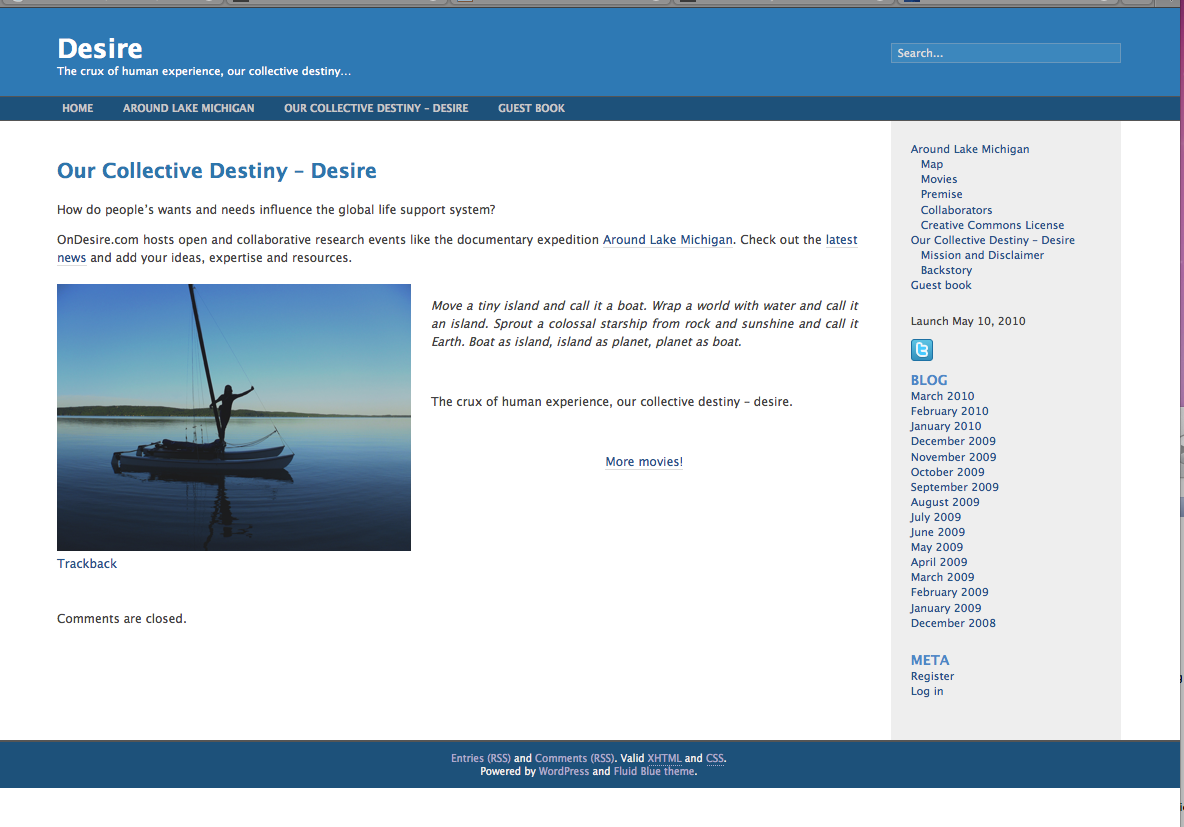This screenshot has width=1184, height=827.
Task: Open the September 2009 blog archive
Action: (x=954, y=487)
